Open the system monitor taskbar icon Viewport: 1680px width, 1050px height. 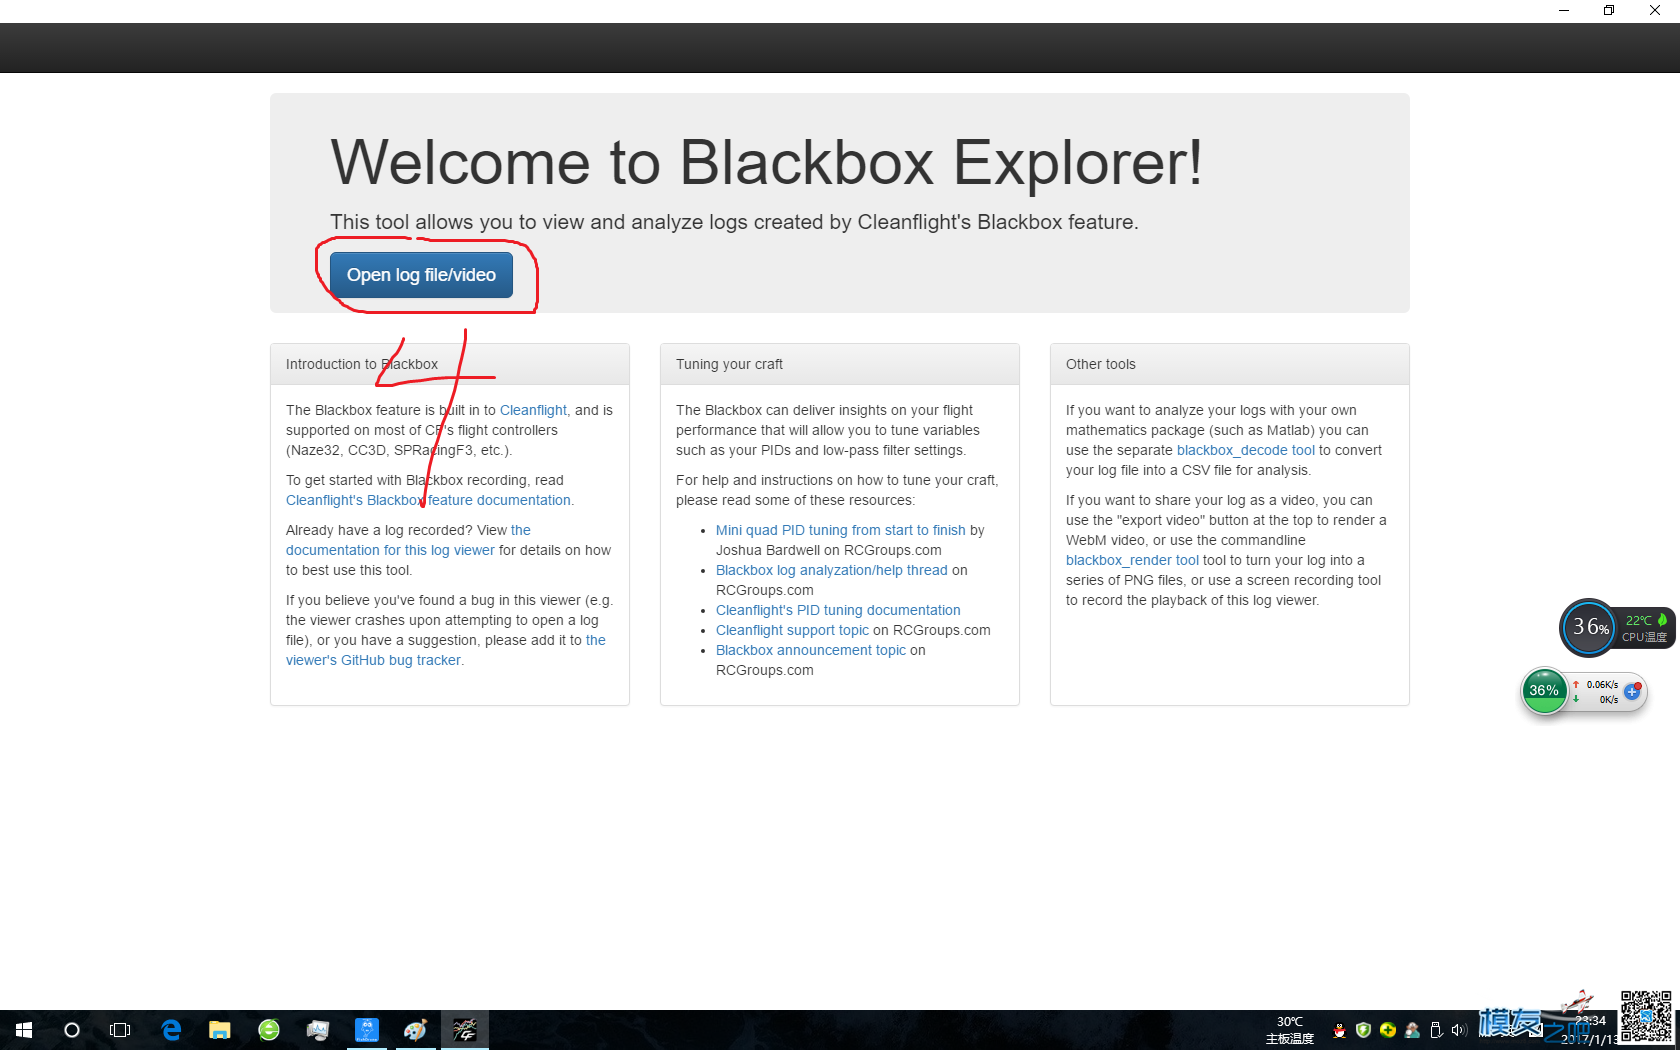point(318,1030)
